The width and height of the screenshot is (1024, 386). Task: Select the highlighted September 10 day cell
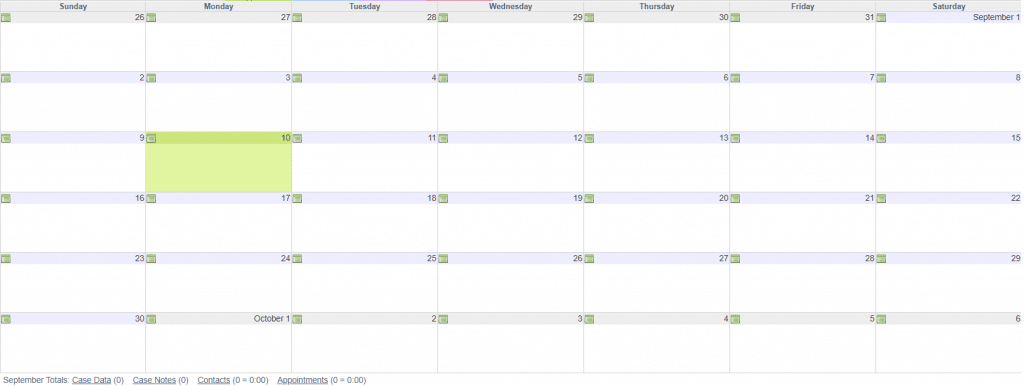pyautogui.click(x=219, y=168)
